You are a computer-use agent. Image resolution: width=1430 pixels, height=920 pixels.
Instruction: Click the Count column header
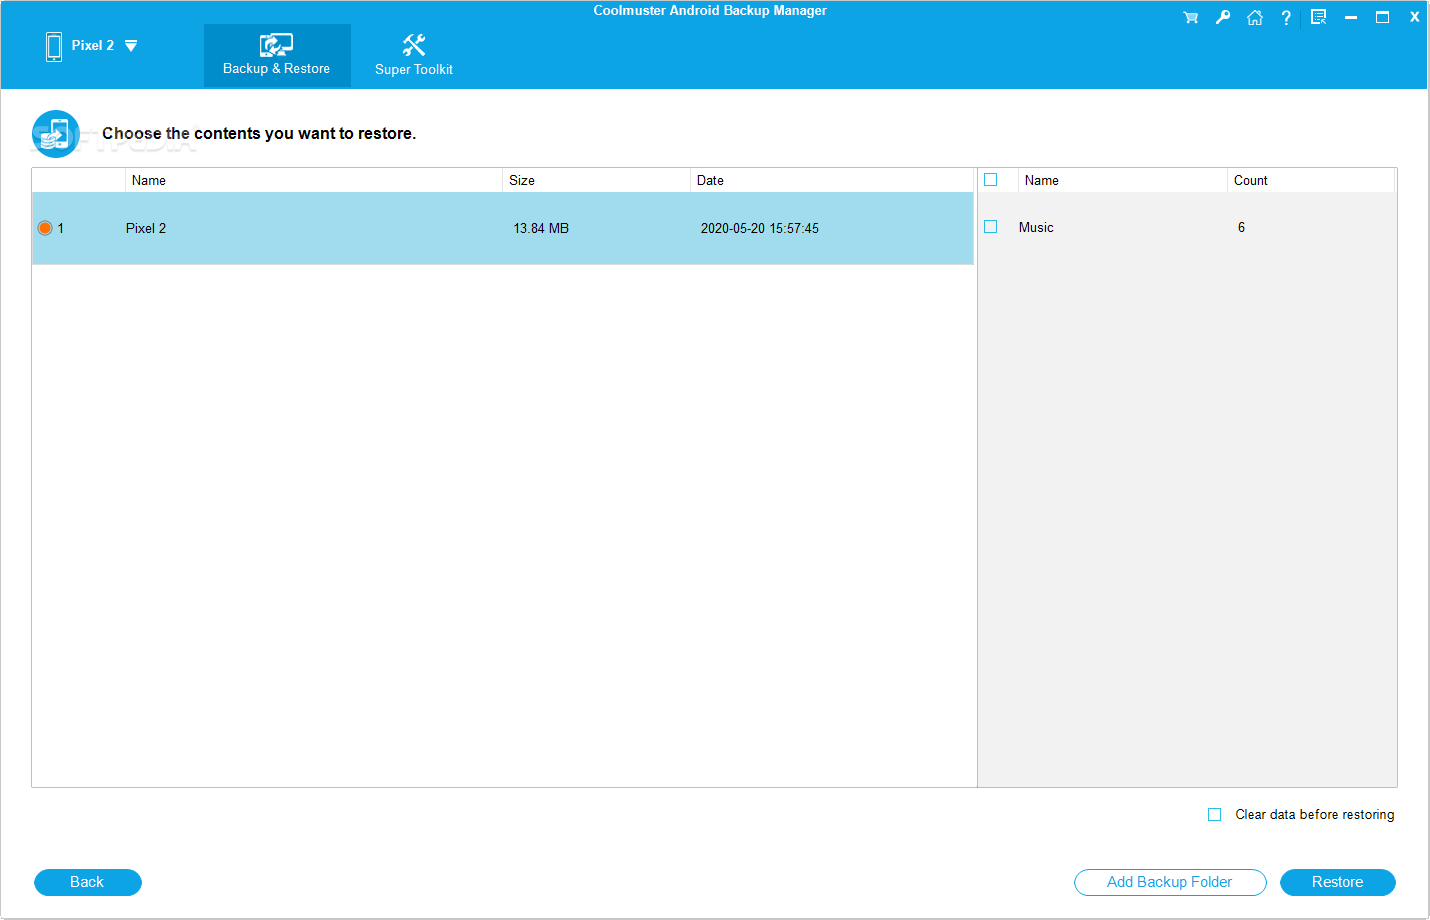(x=1311, y=180)
